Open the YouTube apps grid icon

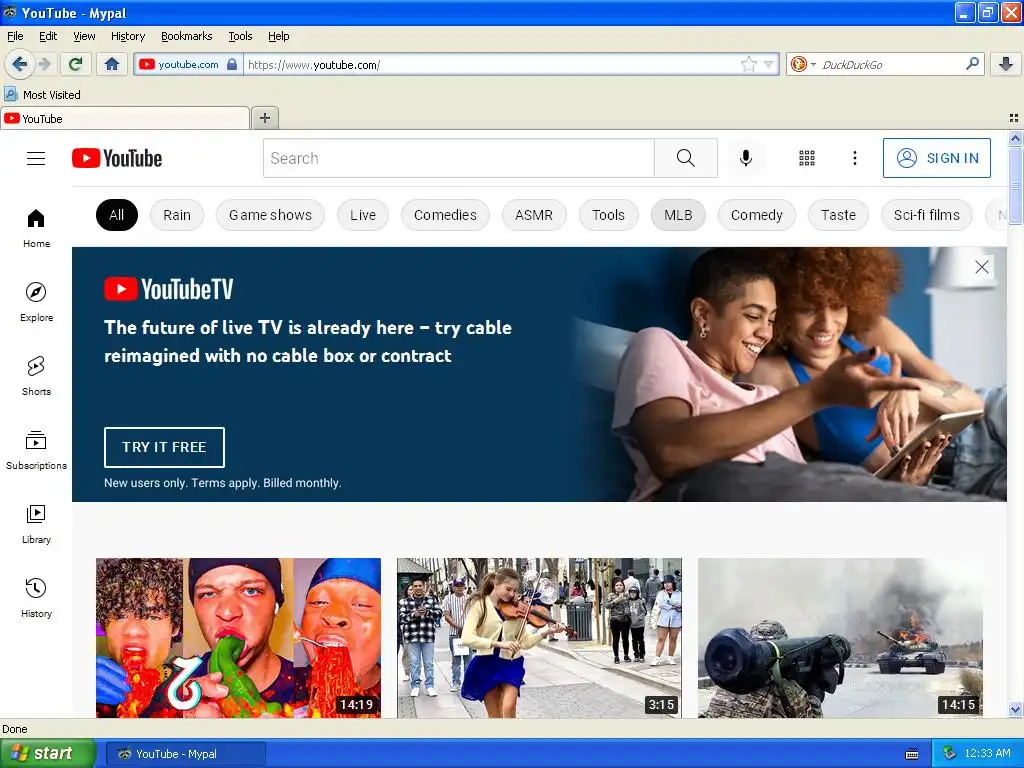(x=807, y=158)
